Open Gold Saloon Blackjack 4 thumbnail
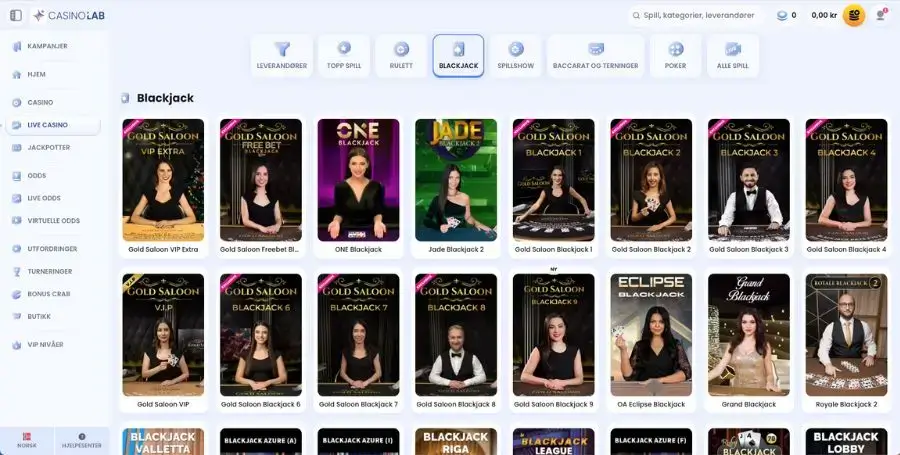The height and width of the screenshot is (455, 900). tap(846, 180)
